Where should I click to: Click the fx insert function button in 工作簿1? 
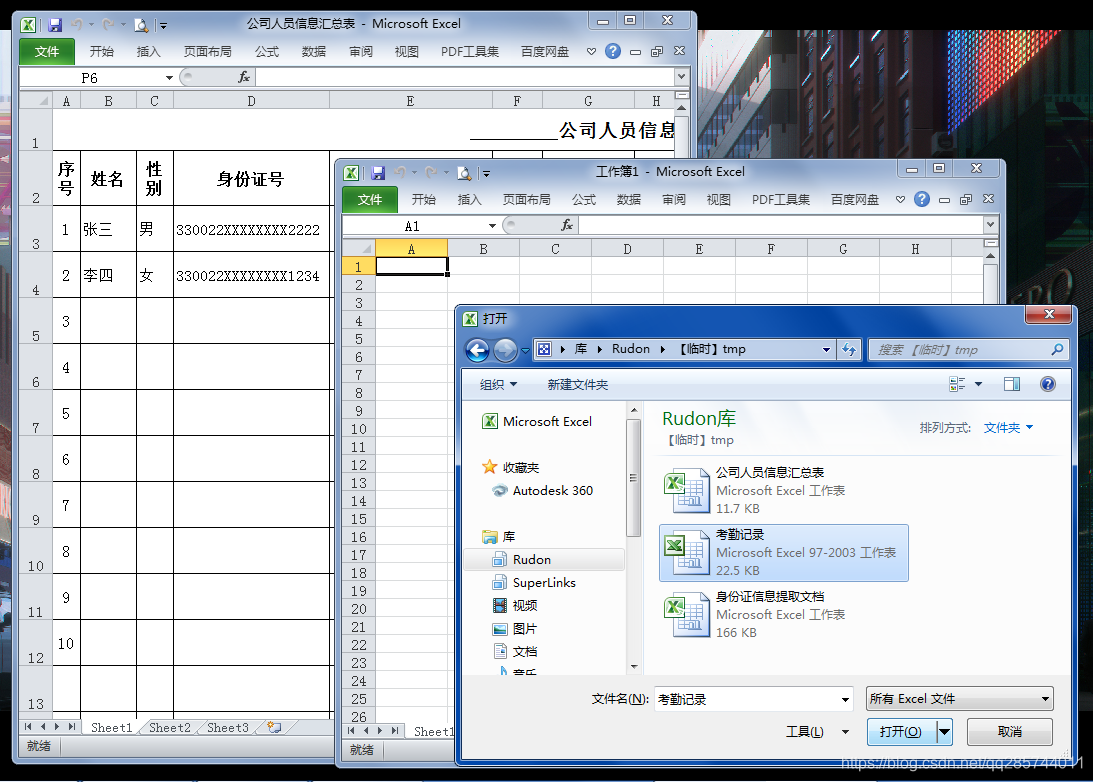(567, 225)
